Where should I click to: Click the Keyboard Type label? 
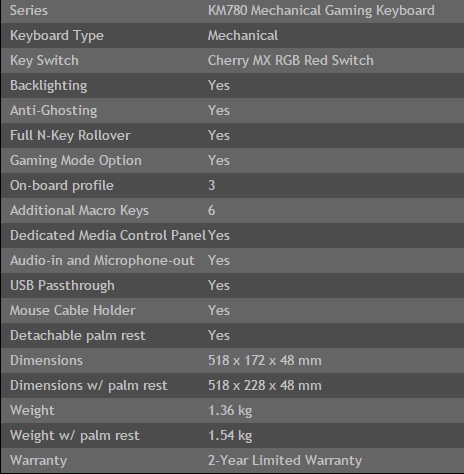pyautogui.click(x=57, y=36)
